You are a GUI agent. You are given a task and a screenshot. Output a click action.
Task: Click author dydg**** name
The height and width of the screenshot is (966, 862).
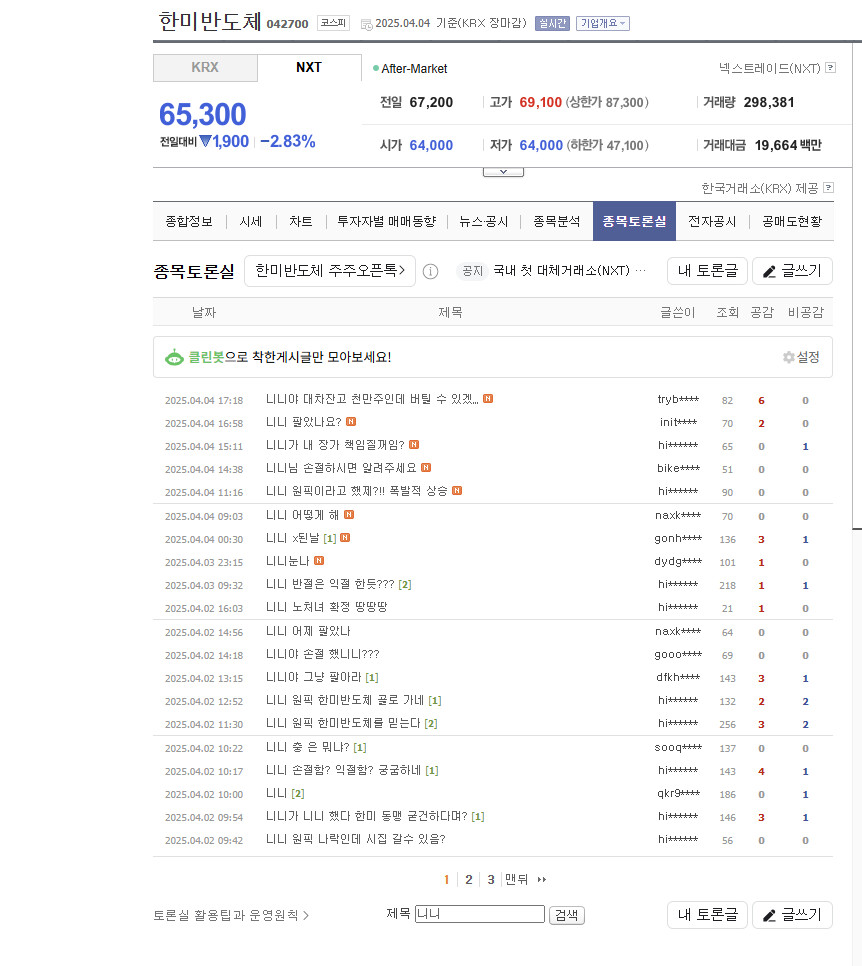point(678,561)
